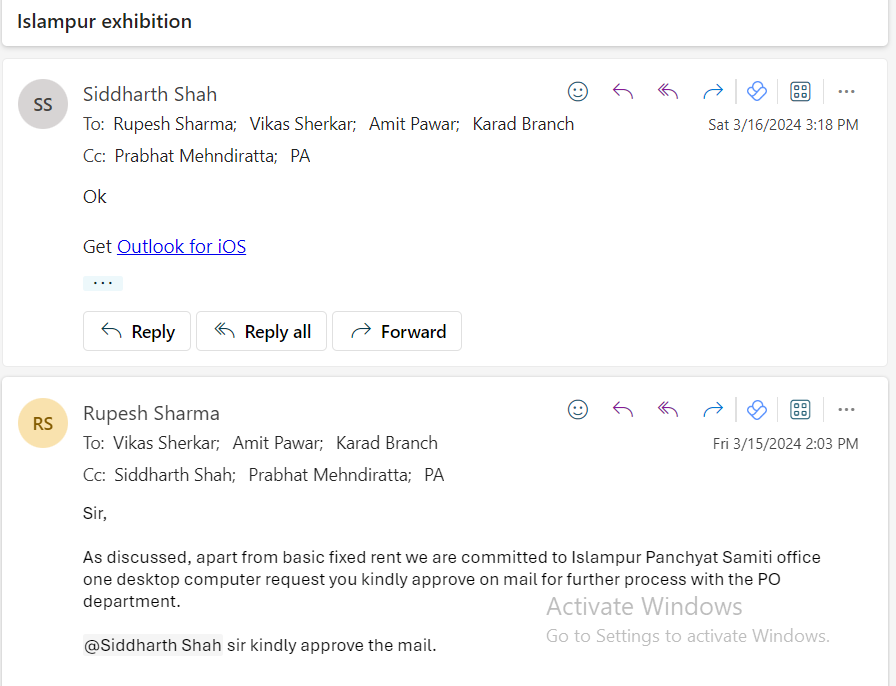Screen dimensions: 896x686
Task: Reply all icon on Siddharth Shah's email
Action: pyautogui.click(x=667, y=91)
